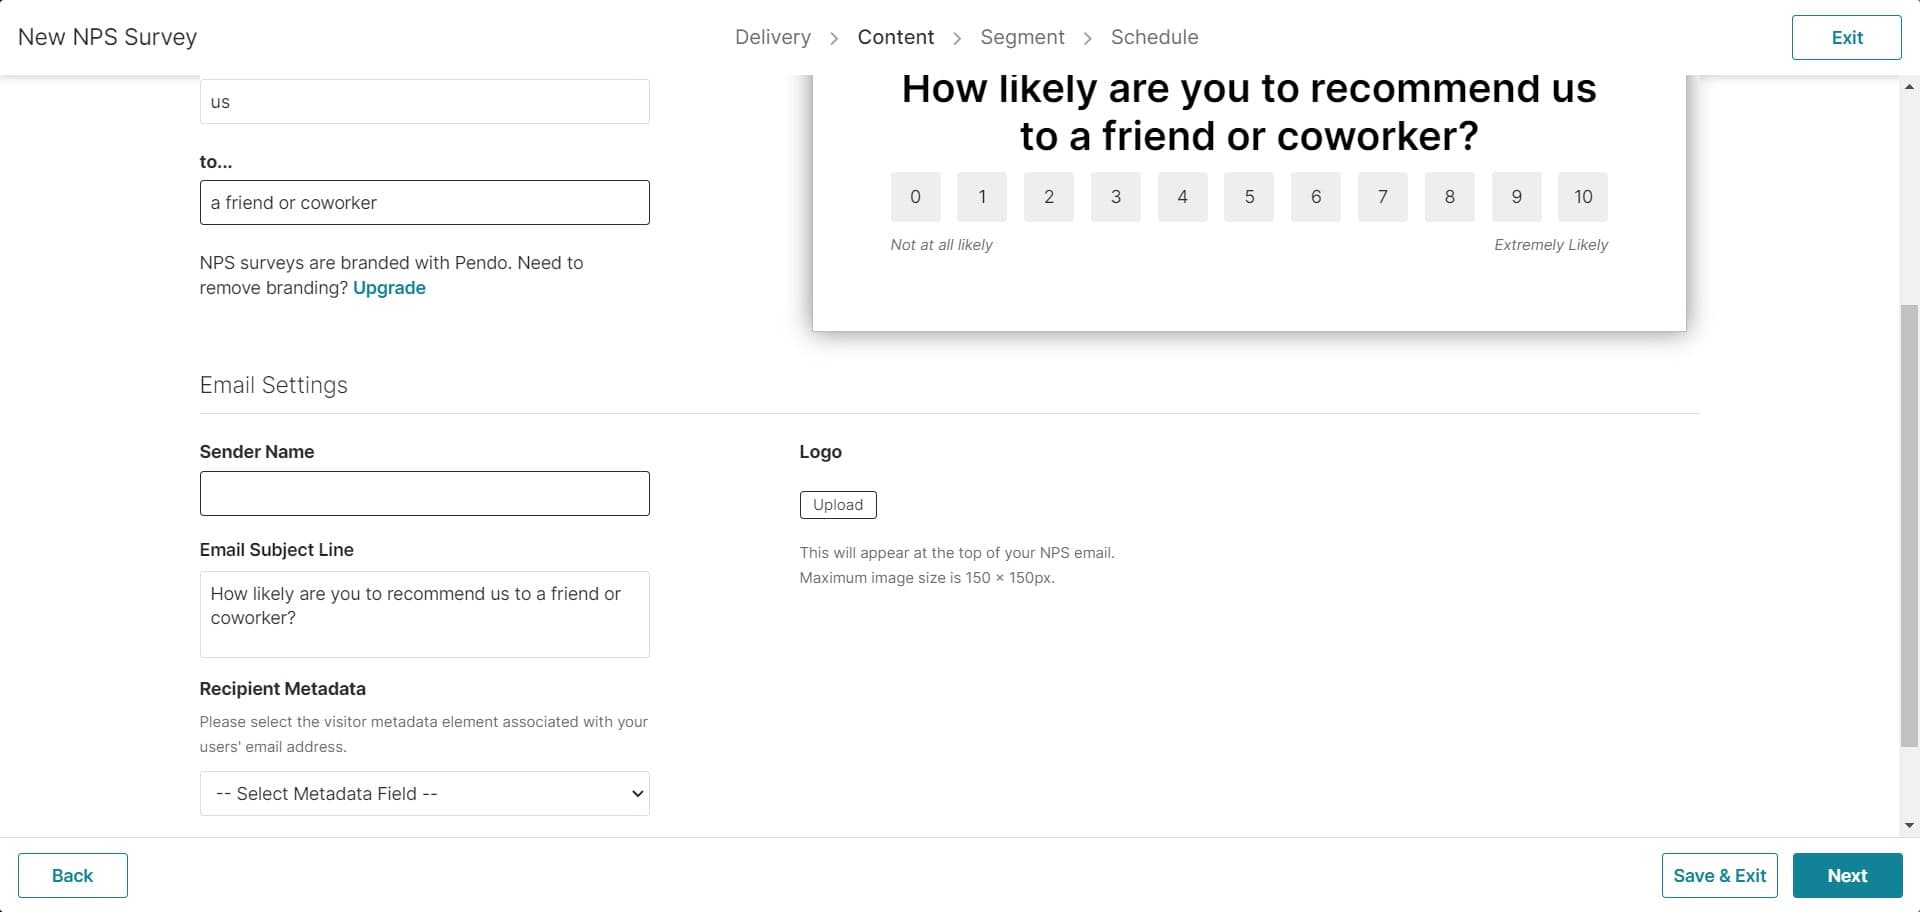Exit the NPS survey editor
This screenshot has width=1920, height=912.
point(1846,37)
